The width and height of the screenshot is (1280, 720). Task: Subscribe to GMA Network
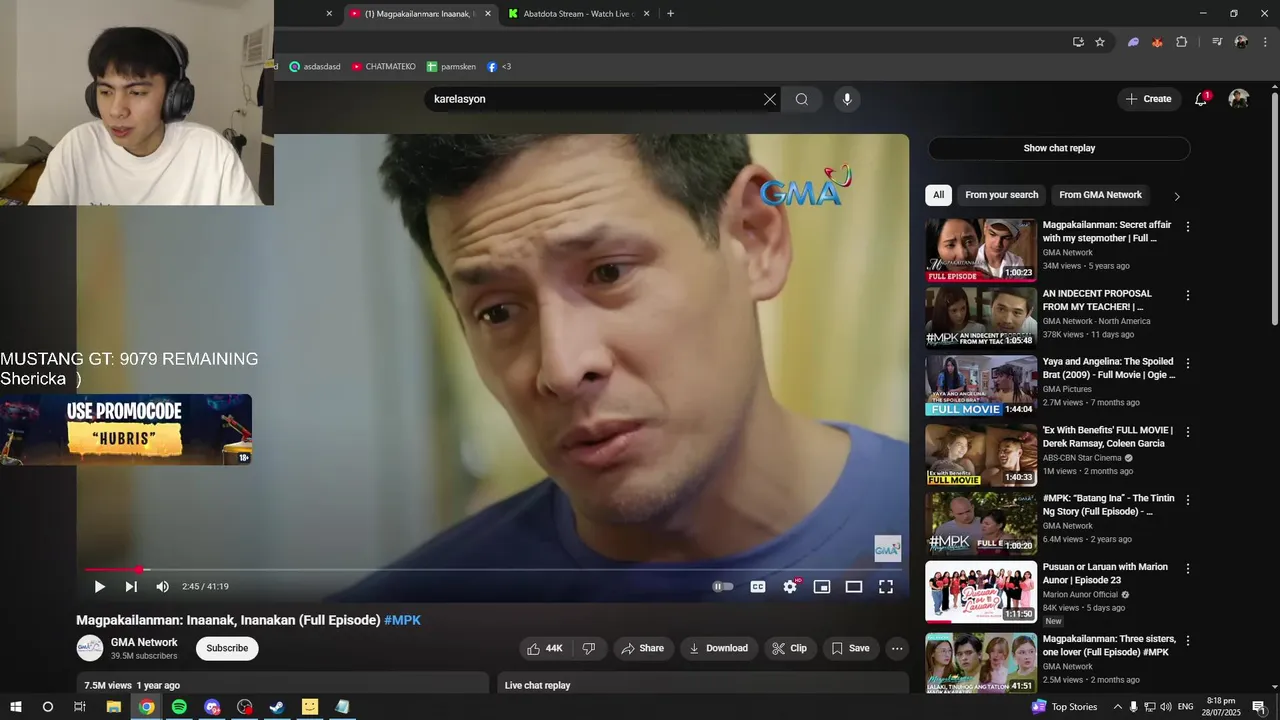(227, 648)
